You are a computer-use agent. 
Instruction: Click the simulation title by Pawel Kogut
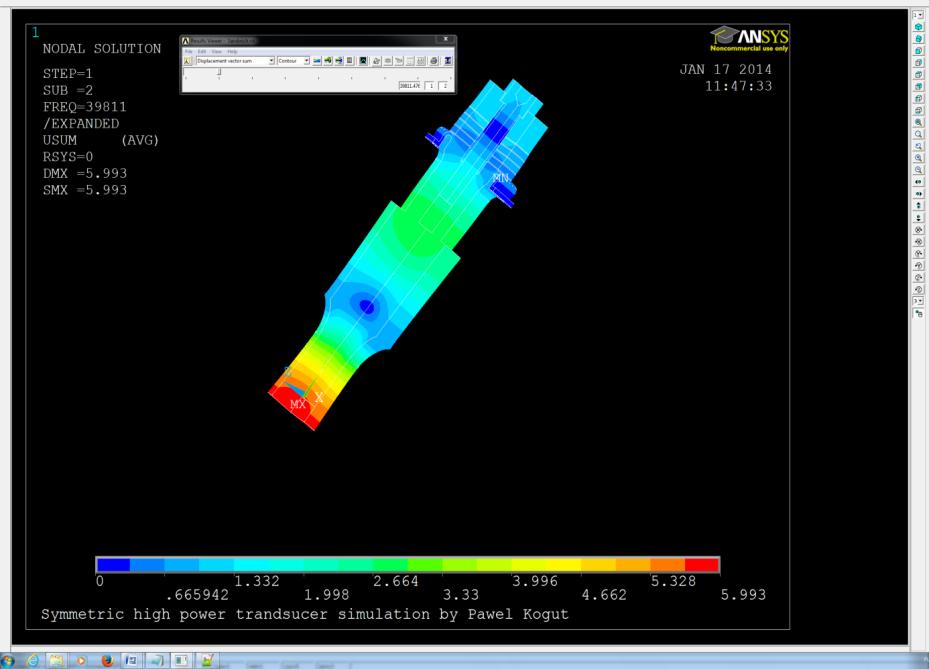[x=305, y=614]
